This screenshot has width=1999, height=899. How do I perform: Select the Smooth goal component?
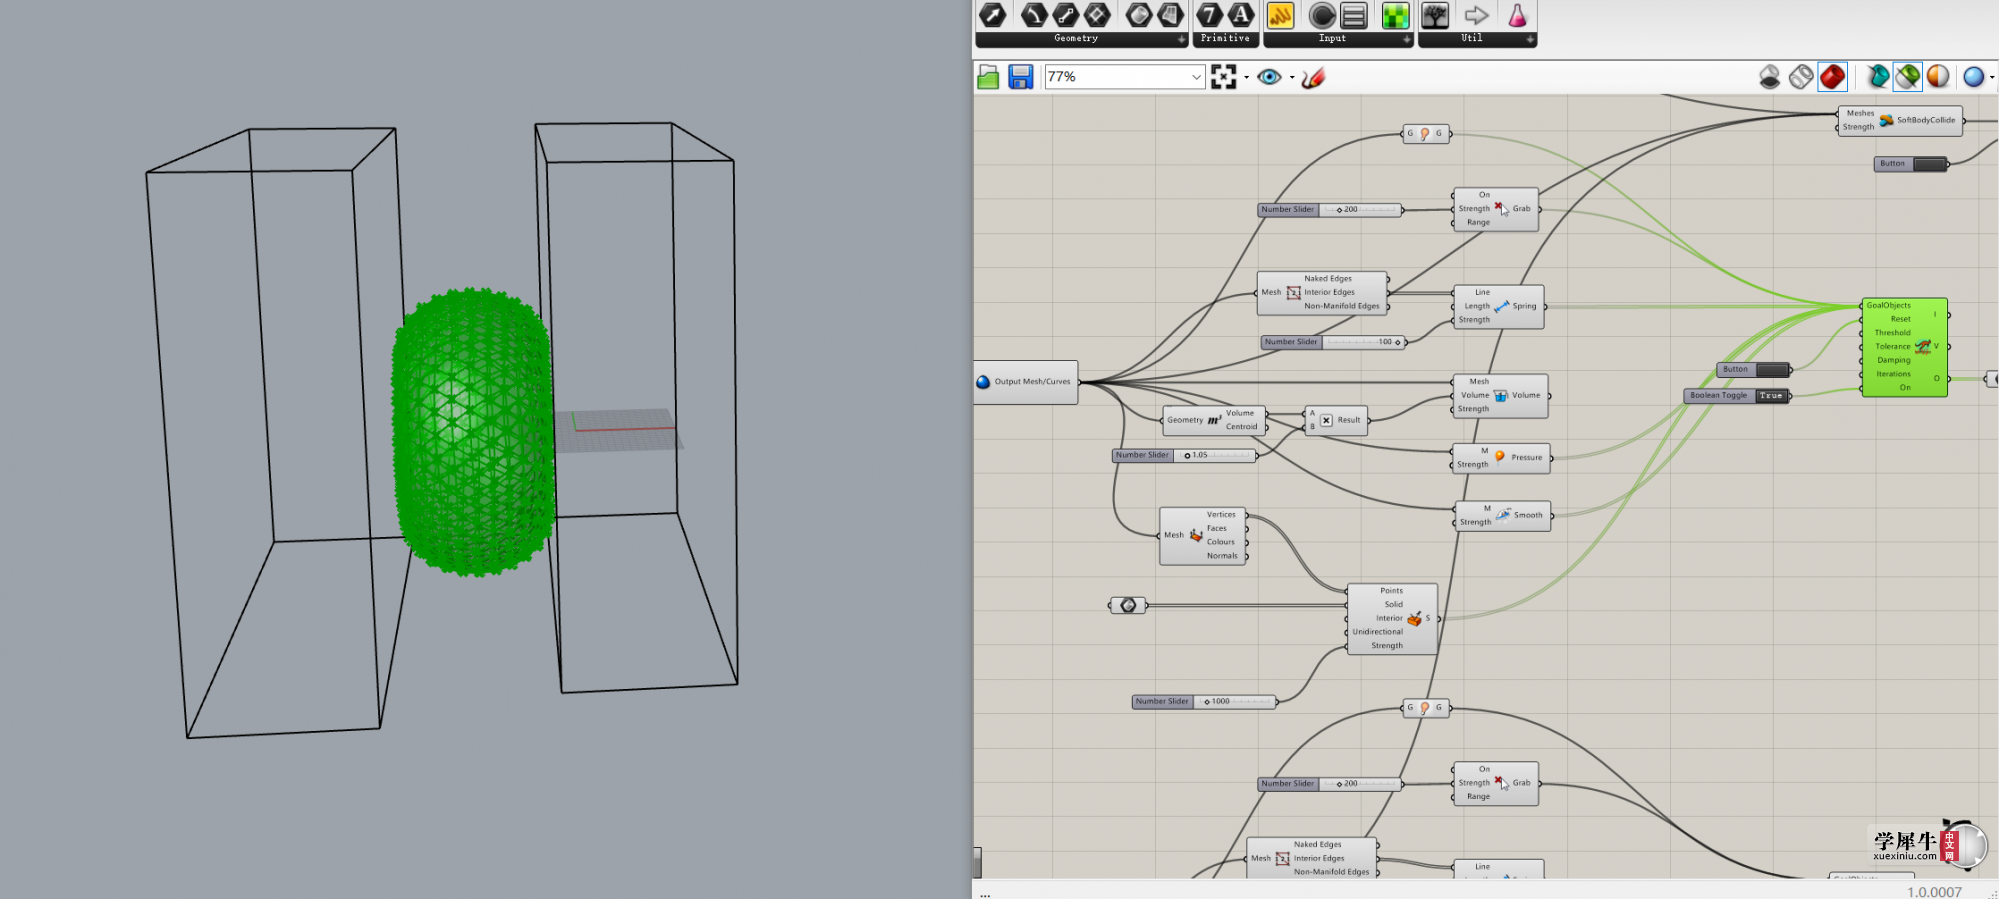(1503, 515)
